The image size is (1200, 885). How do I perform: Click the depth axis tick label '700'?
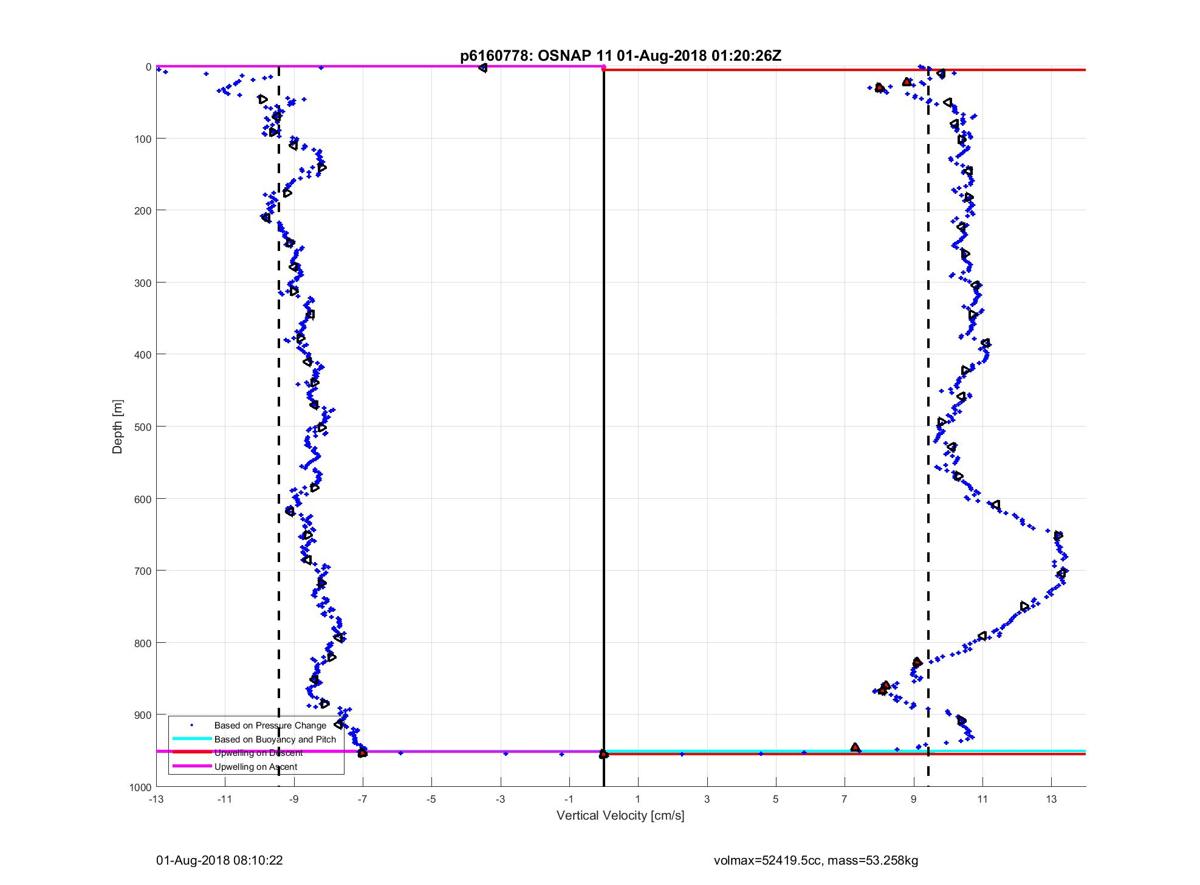142,570
